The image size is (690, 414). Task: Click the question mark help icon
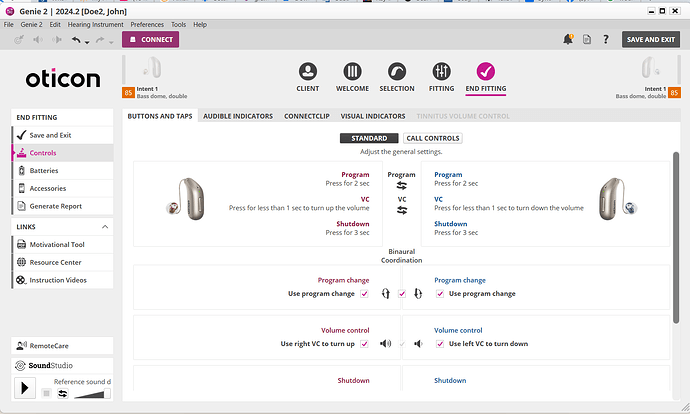[606, 39]
